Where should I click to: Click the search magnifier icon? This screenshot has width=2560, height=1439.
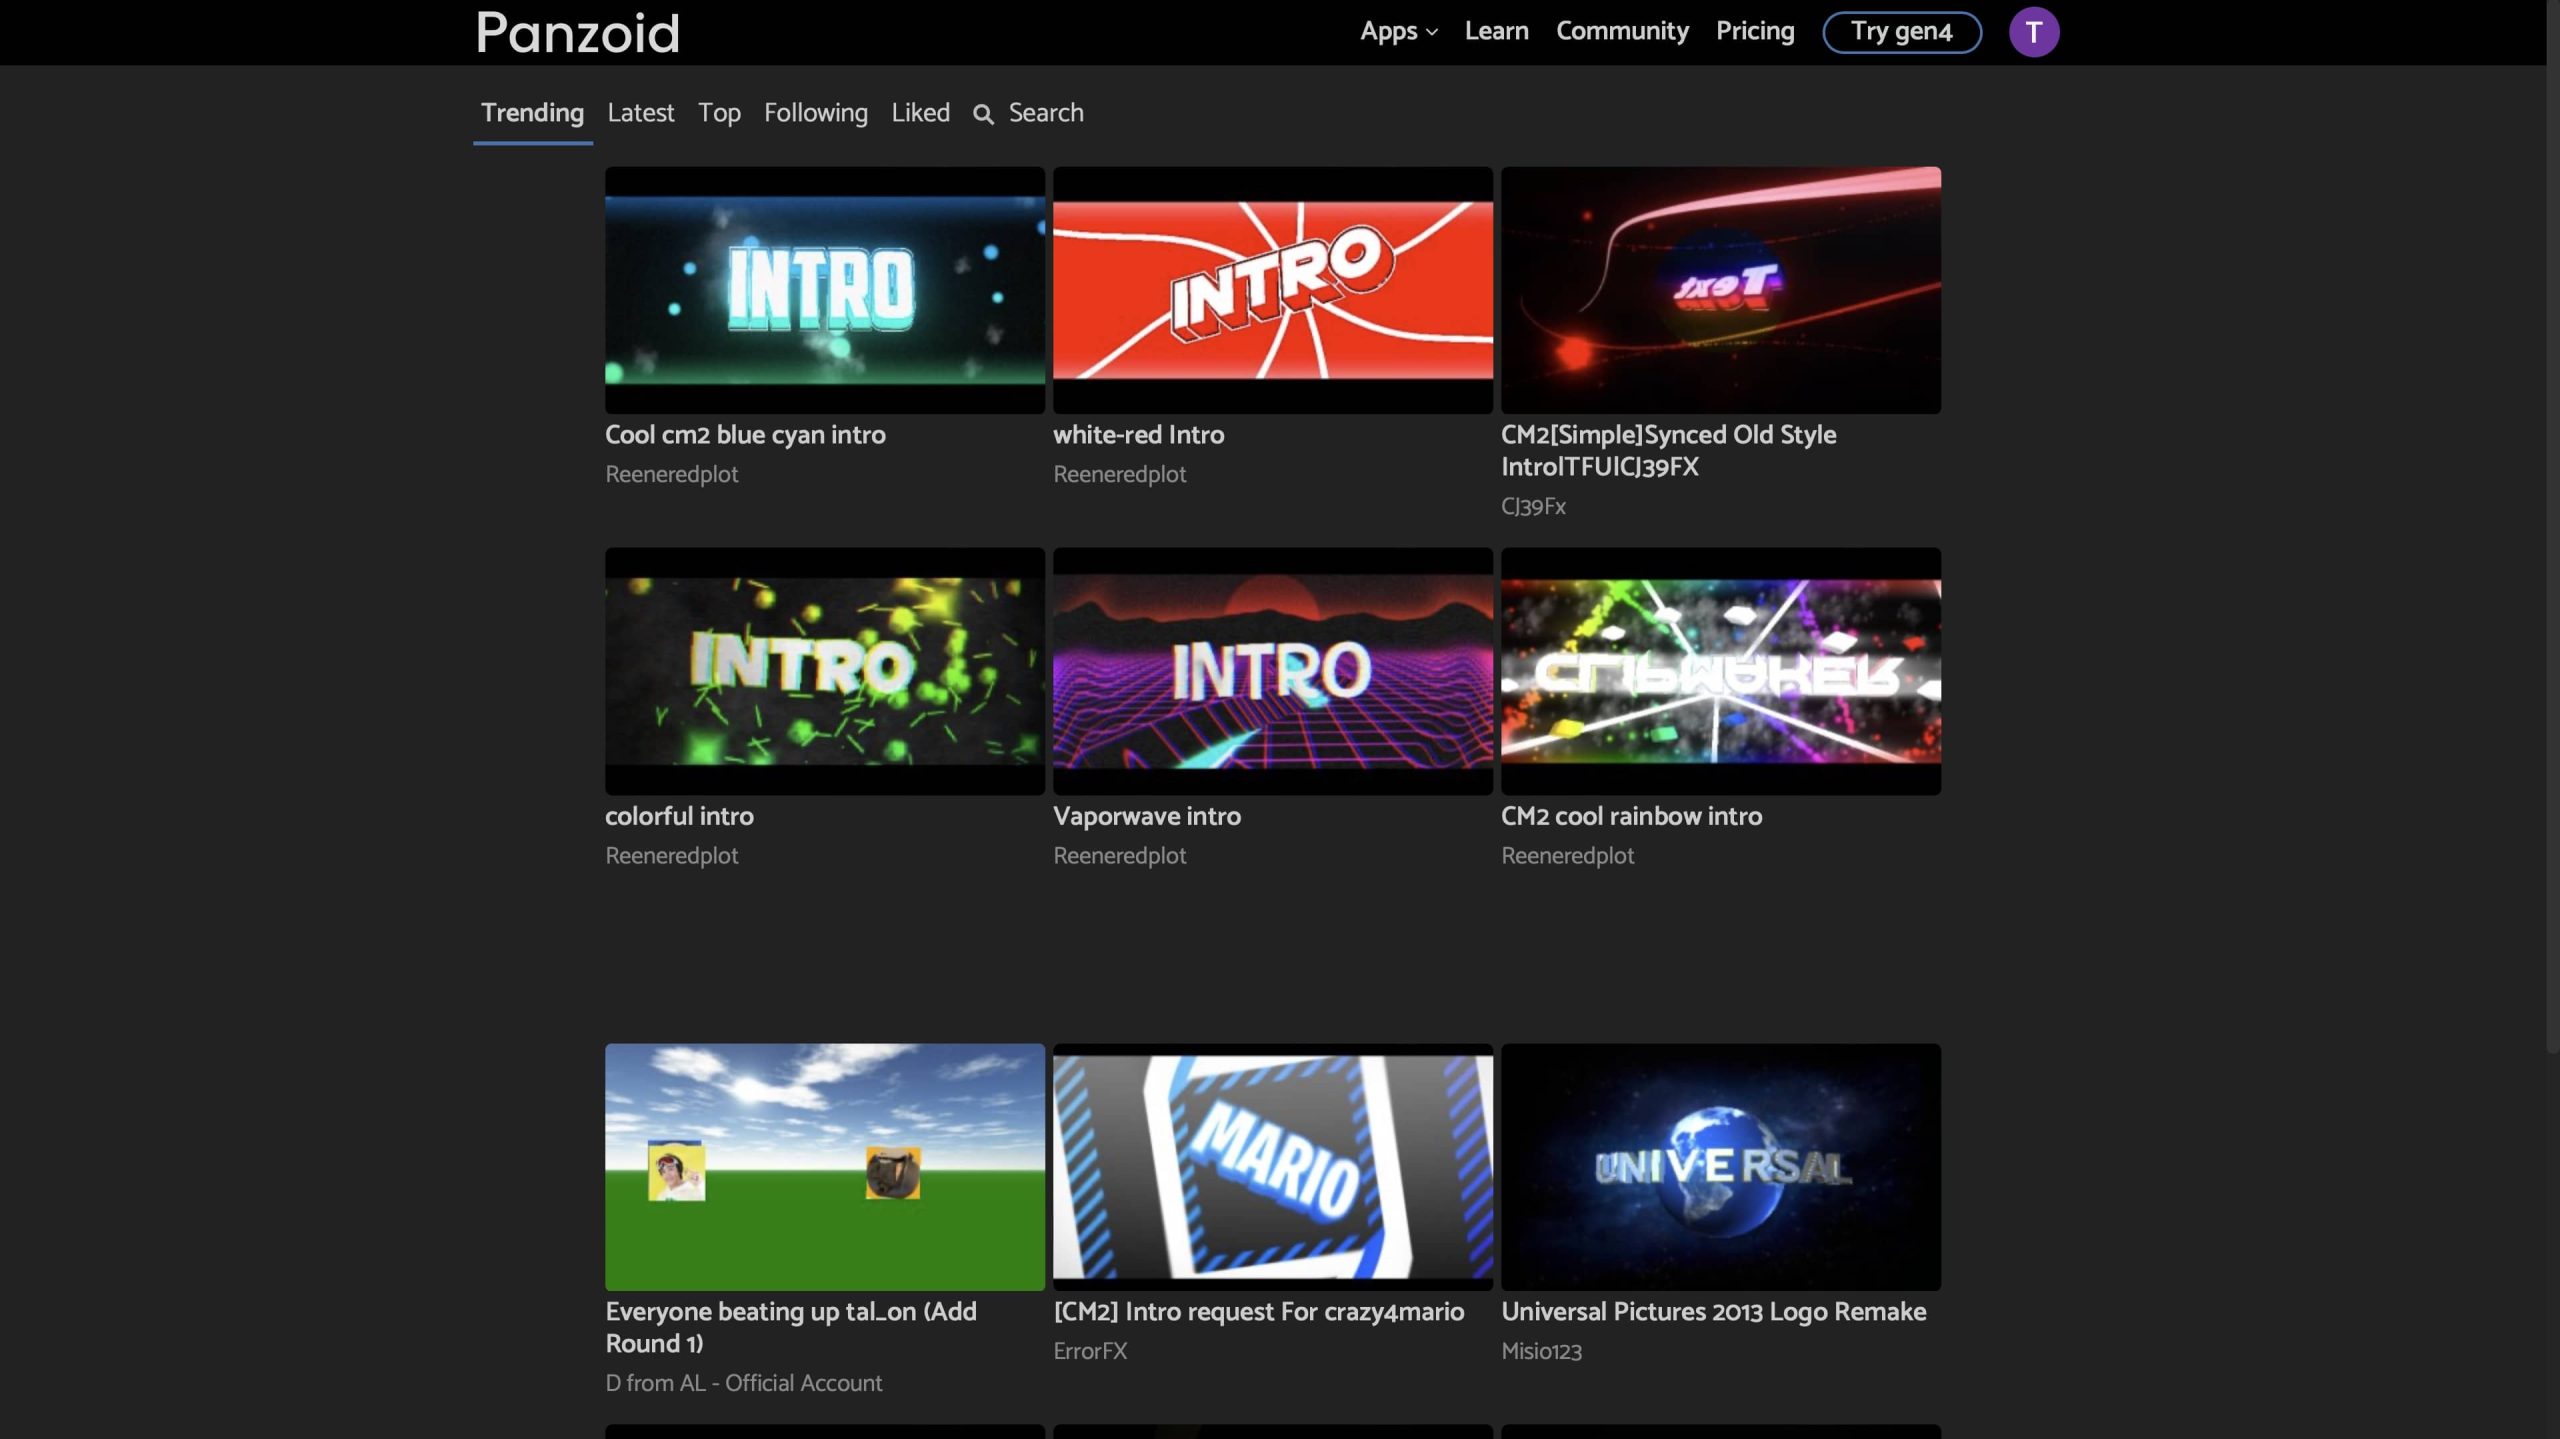coord(983,114)
